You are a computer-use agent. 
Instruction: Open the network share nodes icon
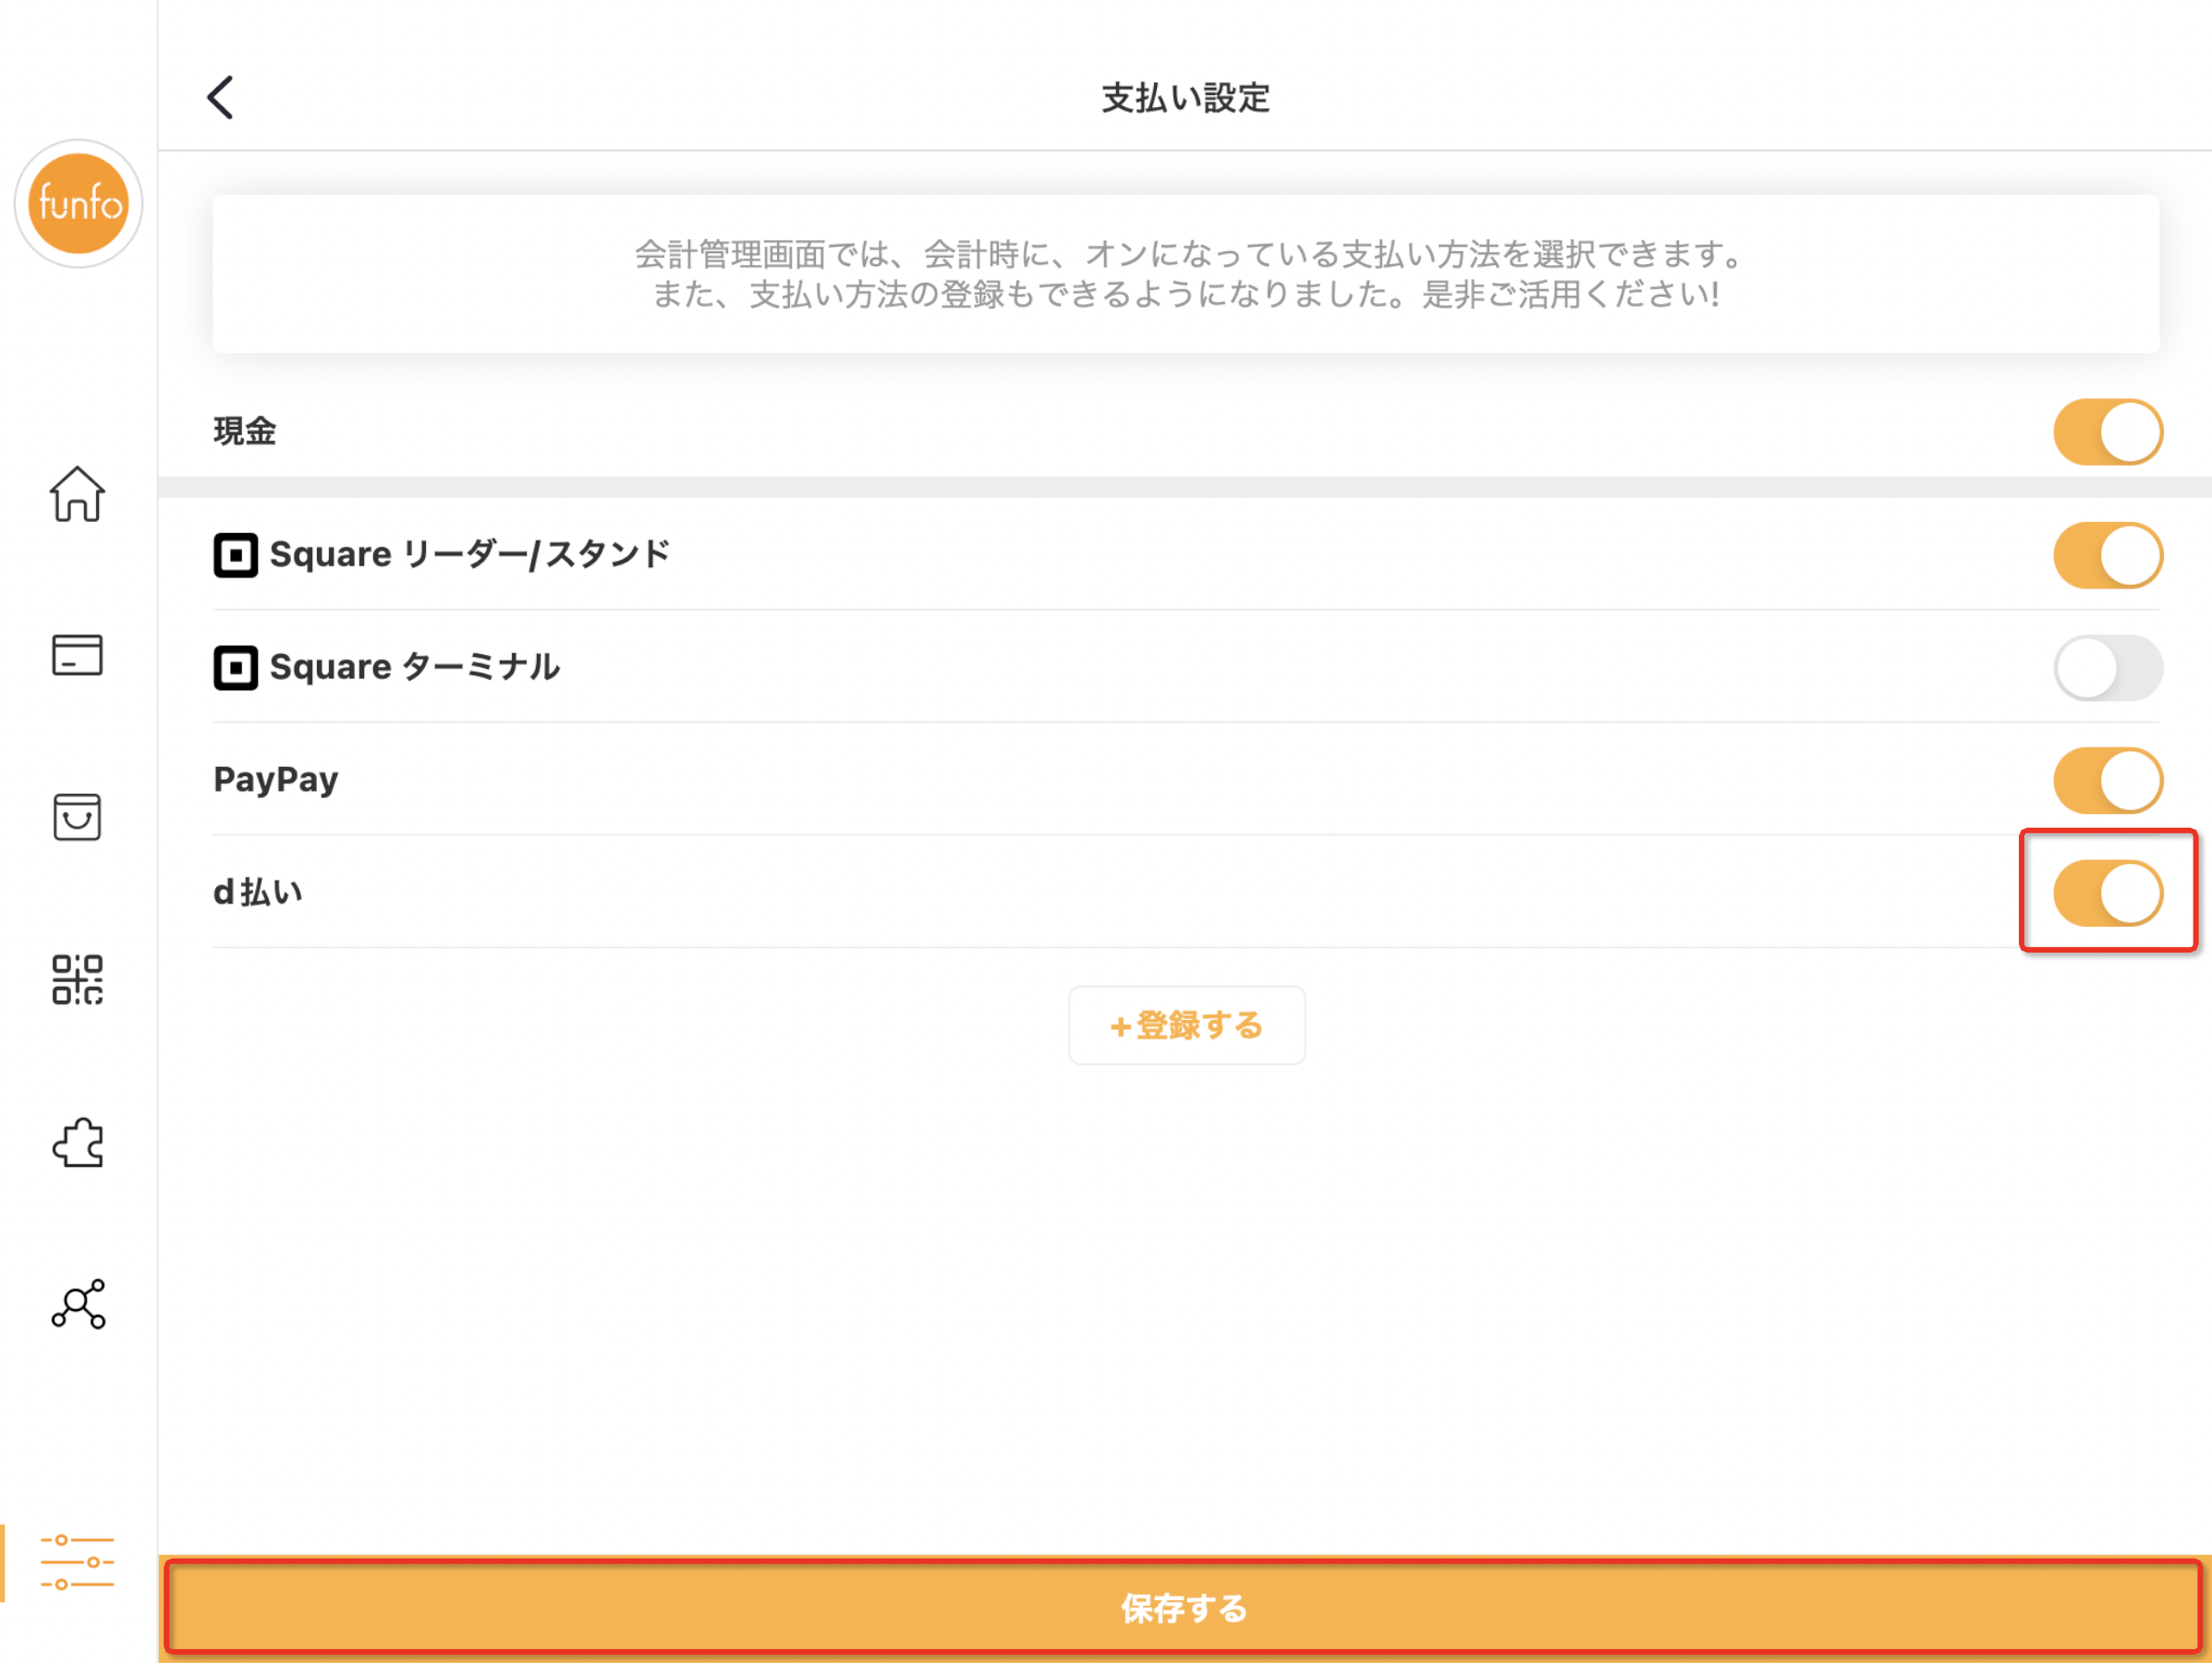[77, 1304]
